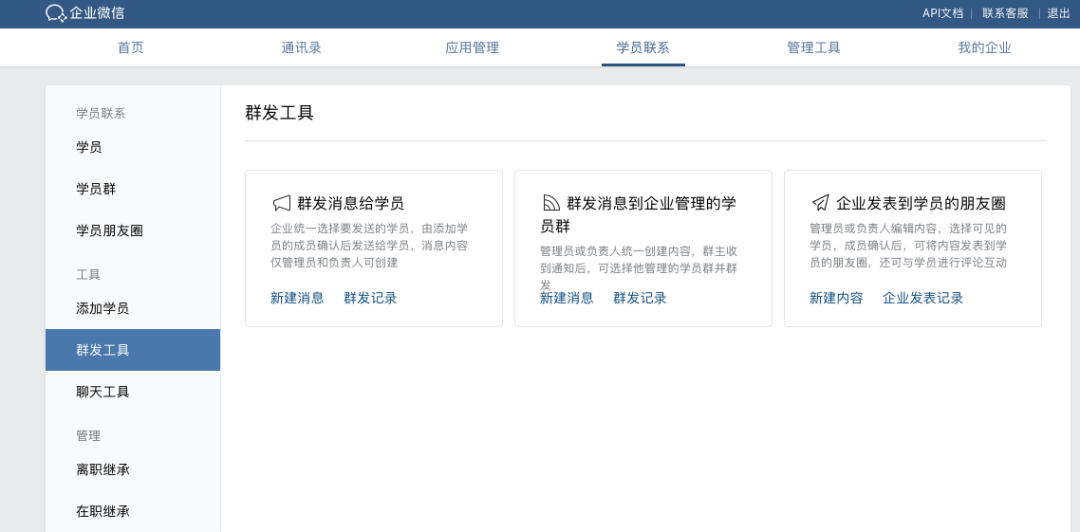Viewport: 1080px width, 532px height.
Task: Open the 管理工具 tab
Action: coord(813,48)
